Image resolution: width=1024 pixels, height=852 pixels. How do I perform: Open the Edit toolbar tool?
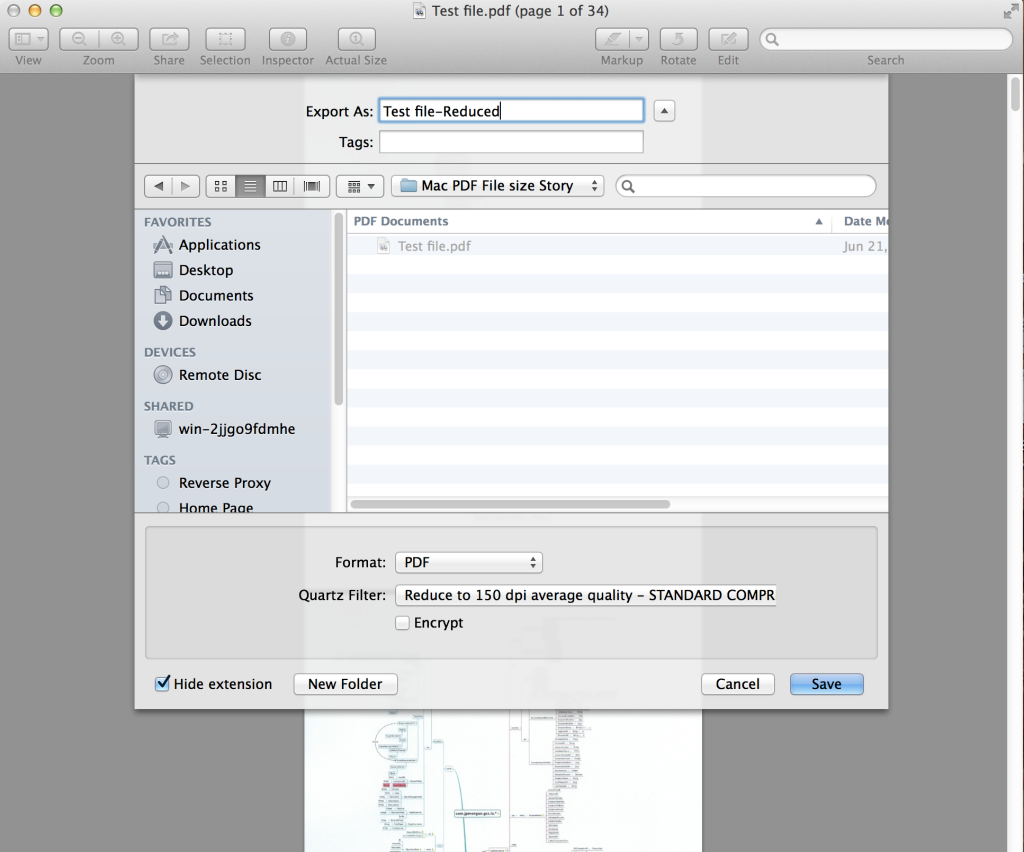[727, 40]
